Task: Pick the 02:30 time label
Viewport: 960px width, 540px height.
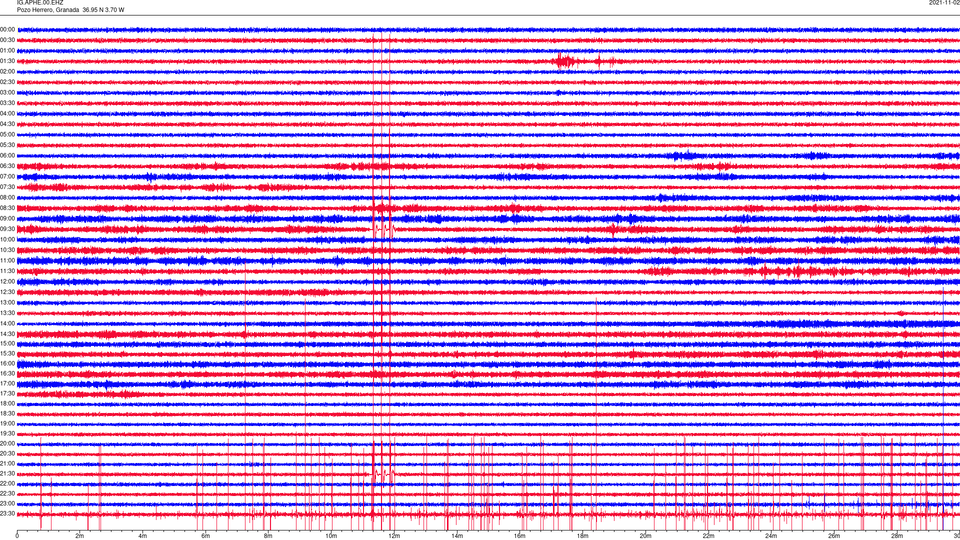Action: point(8,82)
